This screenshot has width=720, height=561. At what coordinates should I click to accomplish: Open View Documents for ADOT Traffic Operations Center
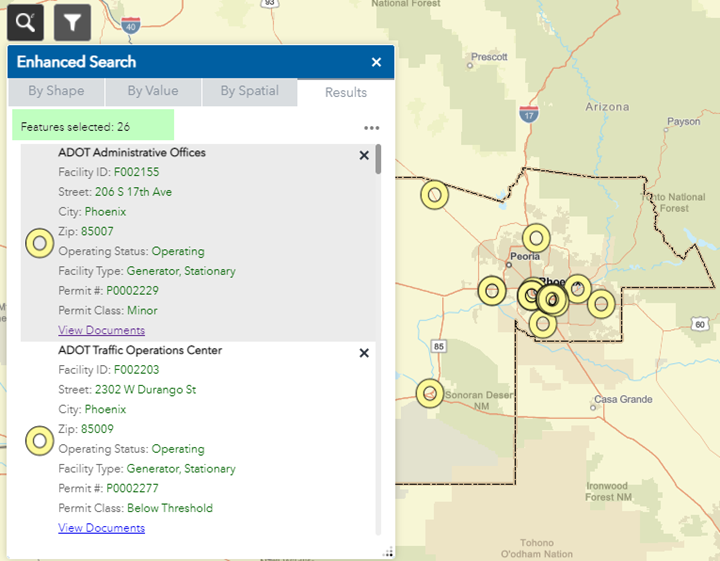pos(101,528)
